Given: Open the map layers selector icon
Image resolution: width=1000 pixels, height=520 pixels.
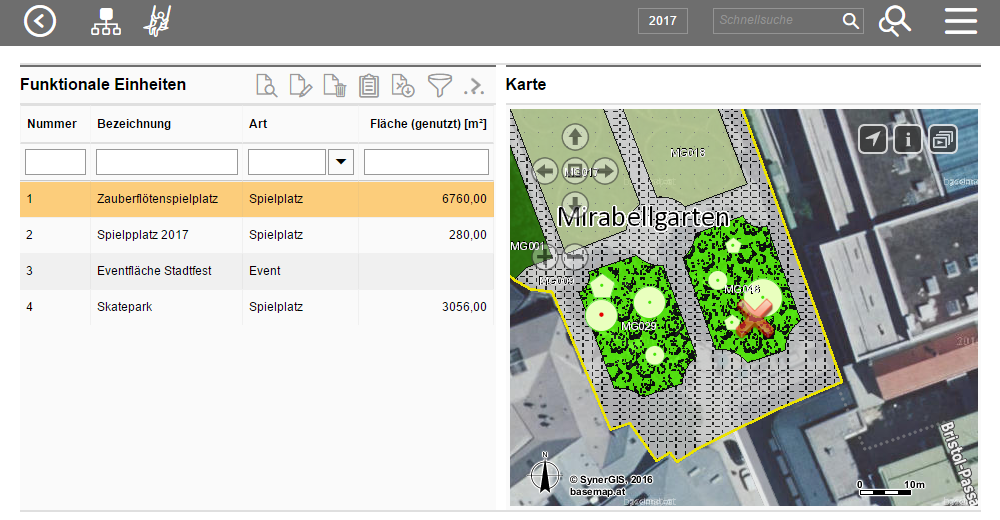Looking at the screenshot, I should 943,138.
